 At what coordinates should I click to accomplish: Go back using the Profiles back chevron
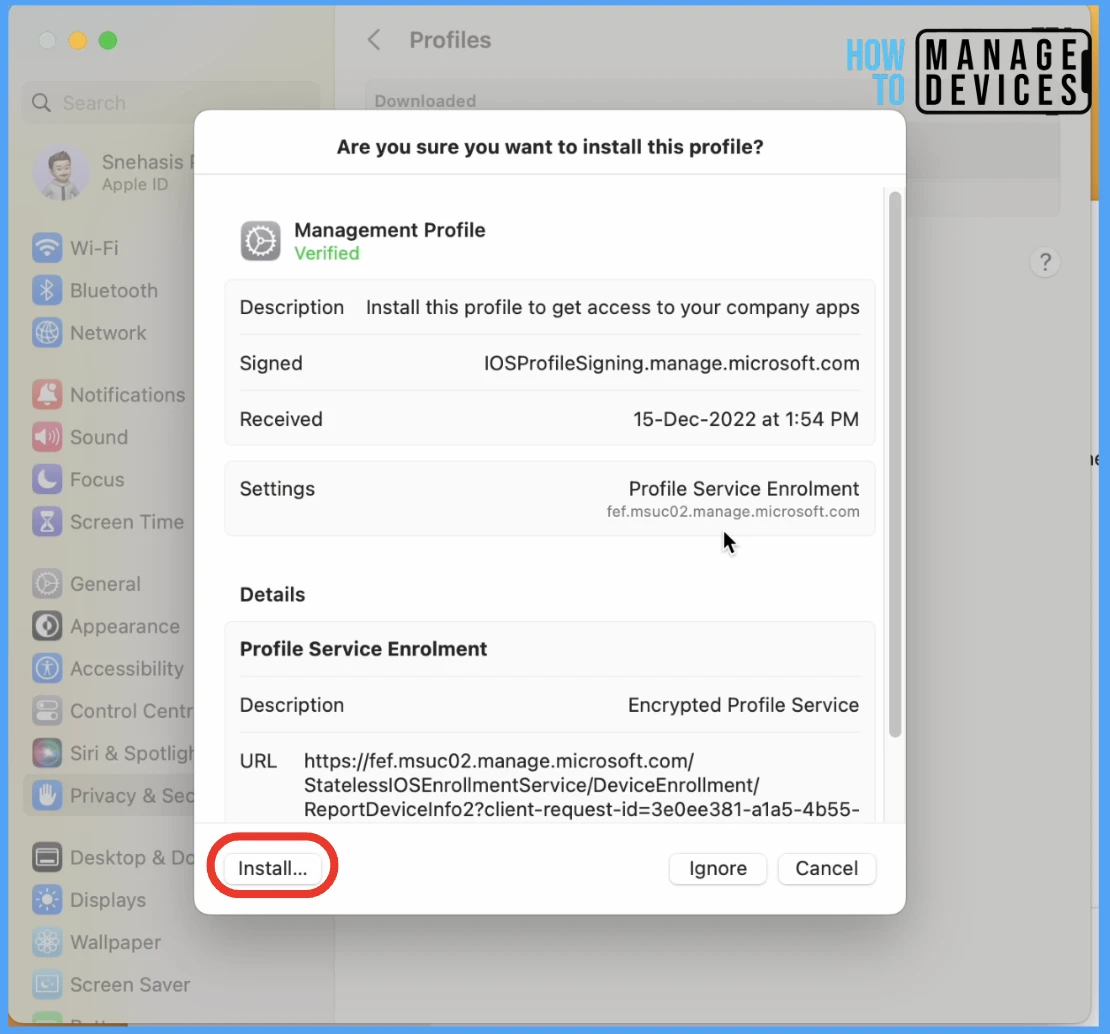pos(374,40)
